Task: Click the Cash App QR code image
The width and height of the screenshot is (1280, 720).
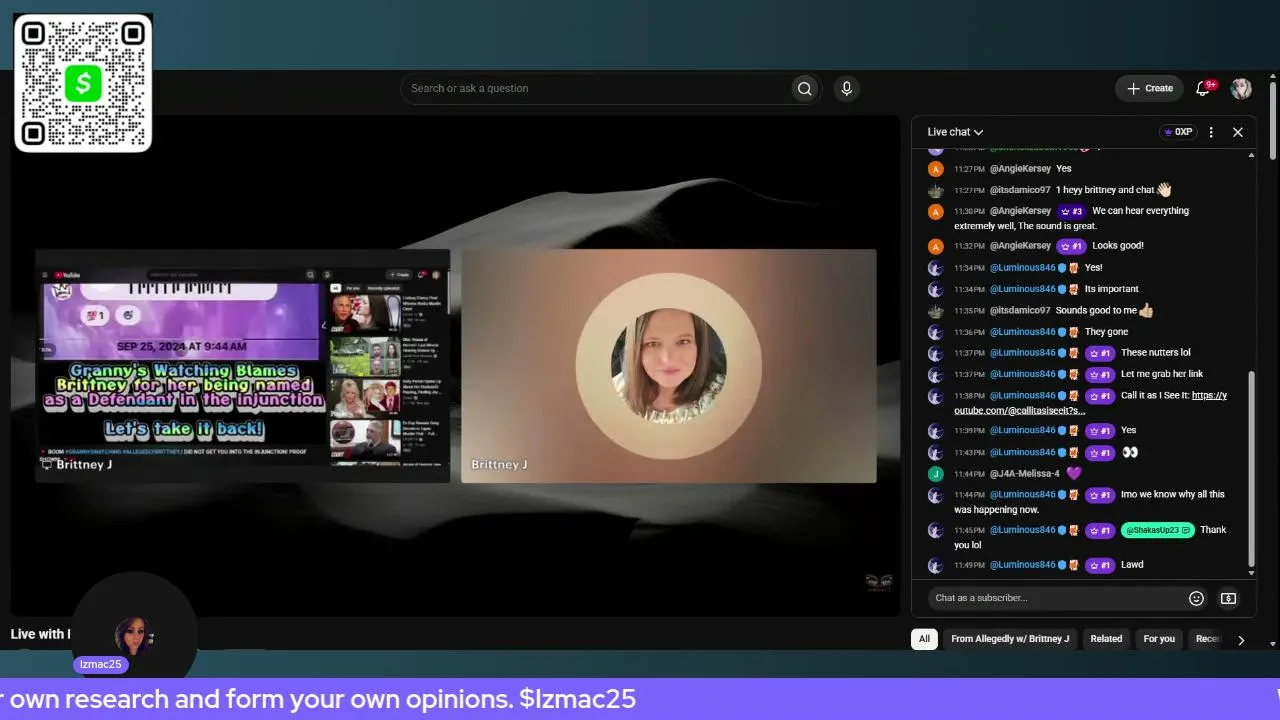Action: (x=83, y=83)
